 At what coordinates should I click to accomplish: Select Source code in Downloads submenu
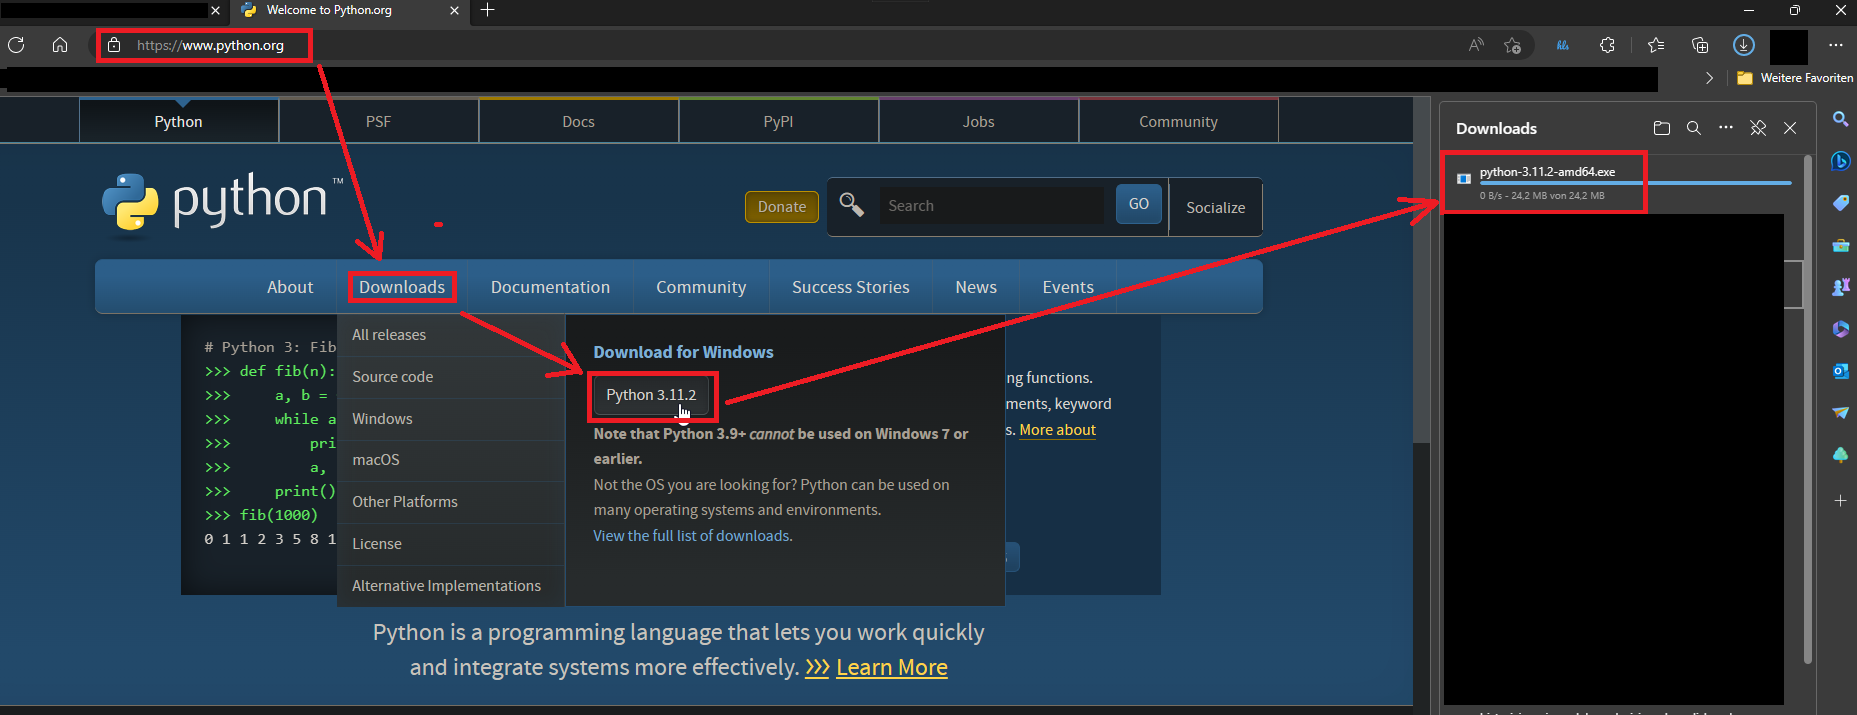coord(451,377)
